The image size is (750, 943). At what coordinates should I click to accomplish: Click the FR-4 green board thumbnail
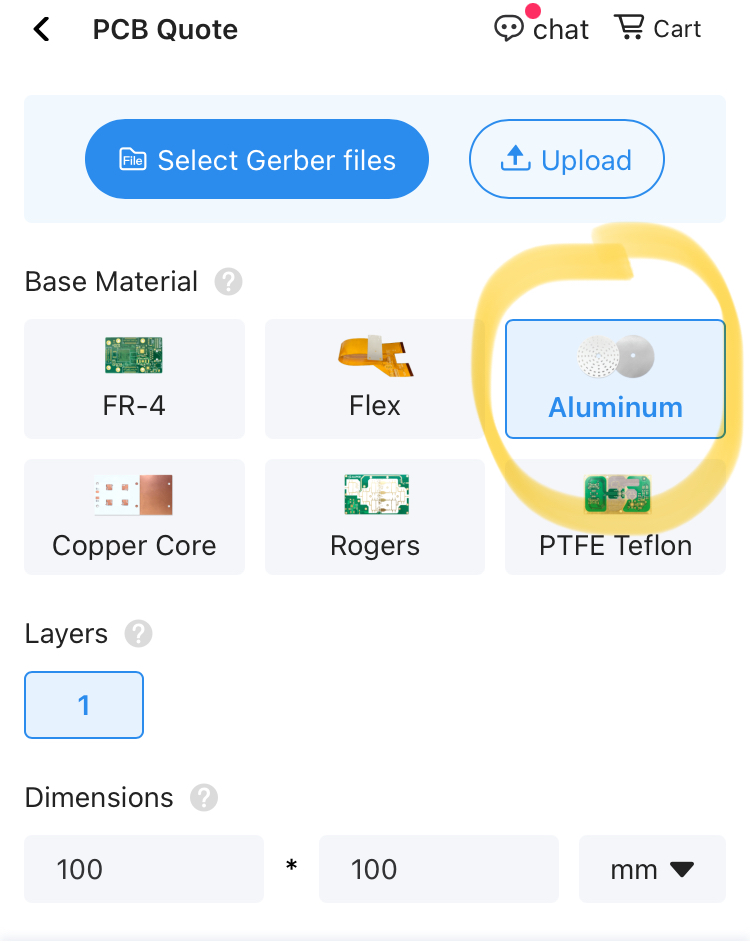click(134, 355)
